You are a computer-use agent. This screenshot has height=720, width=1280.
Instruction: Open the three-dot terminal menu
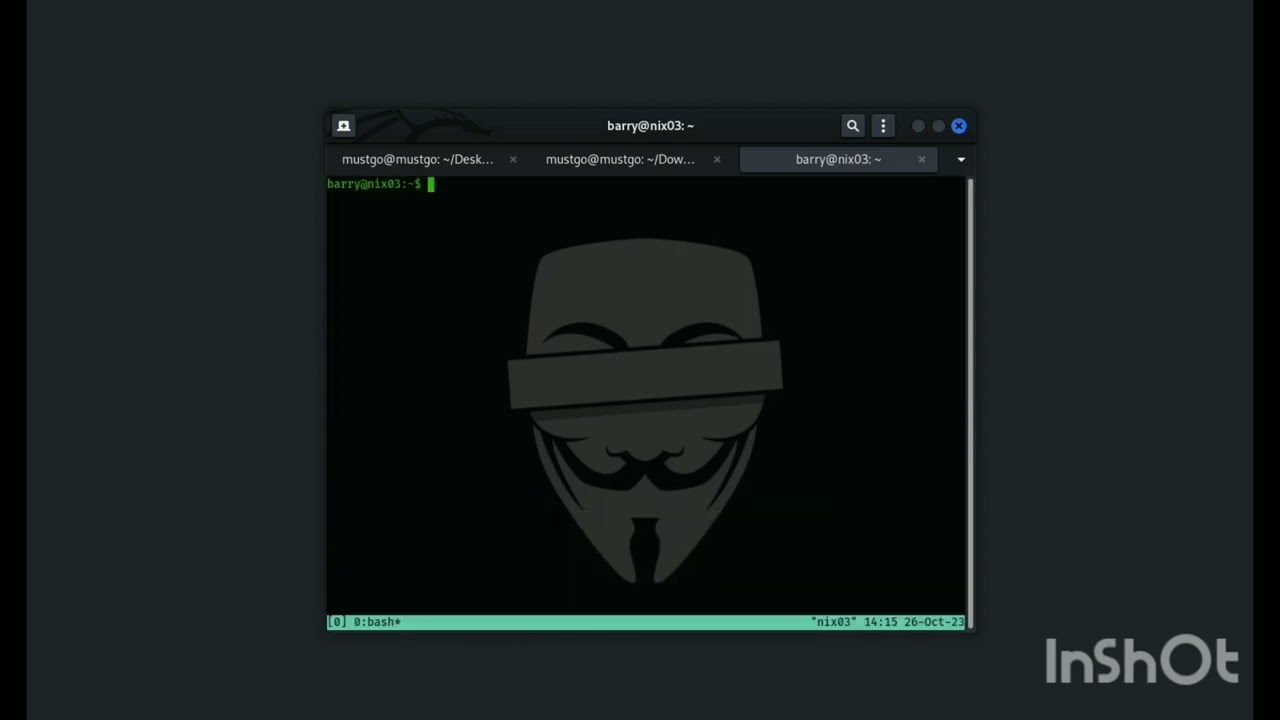coord(883,126)
